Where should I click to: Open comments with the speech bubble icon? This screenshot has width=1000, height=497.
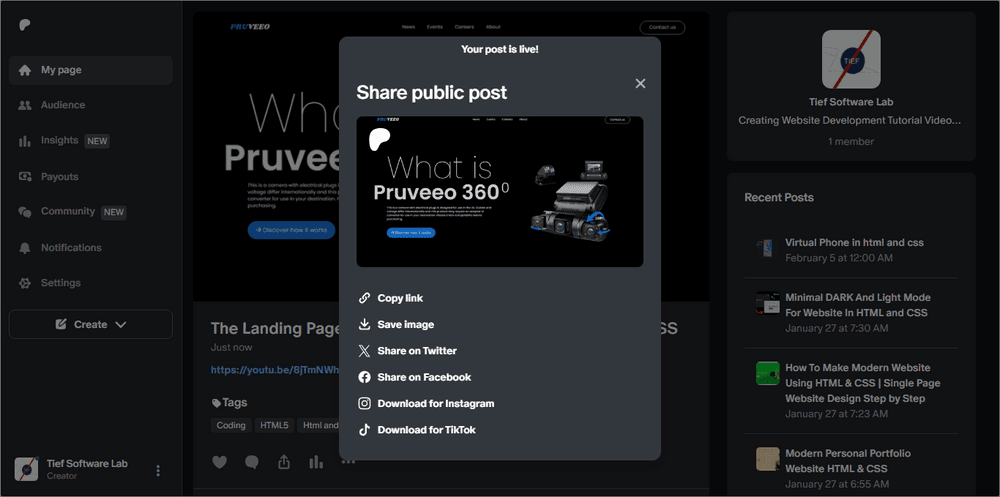point(252,463)
